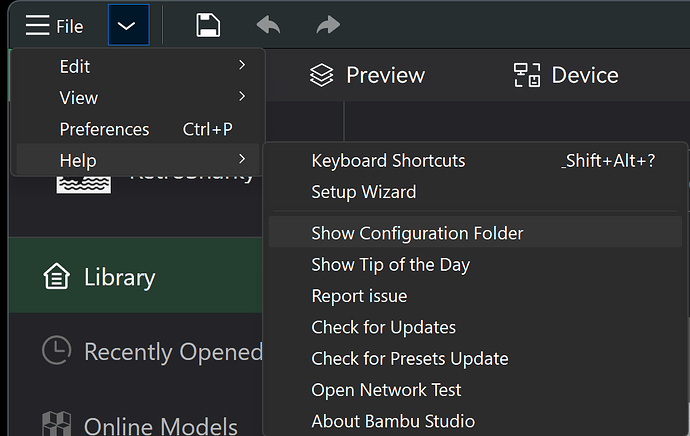Expand the Edit submenu chevron

(242, 65)
